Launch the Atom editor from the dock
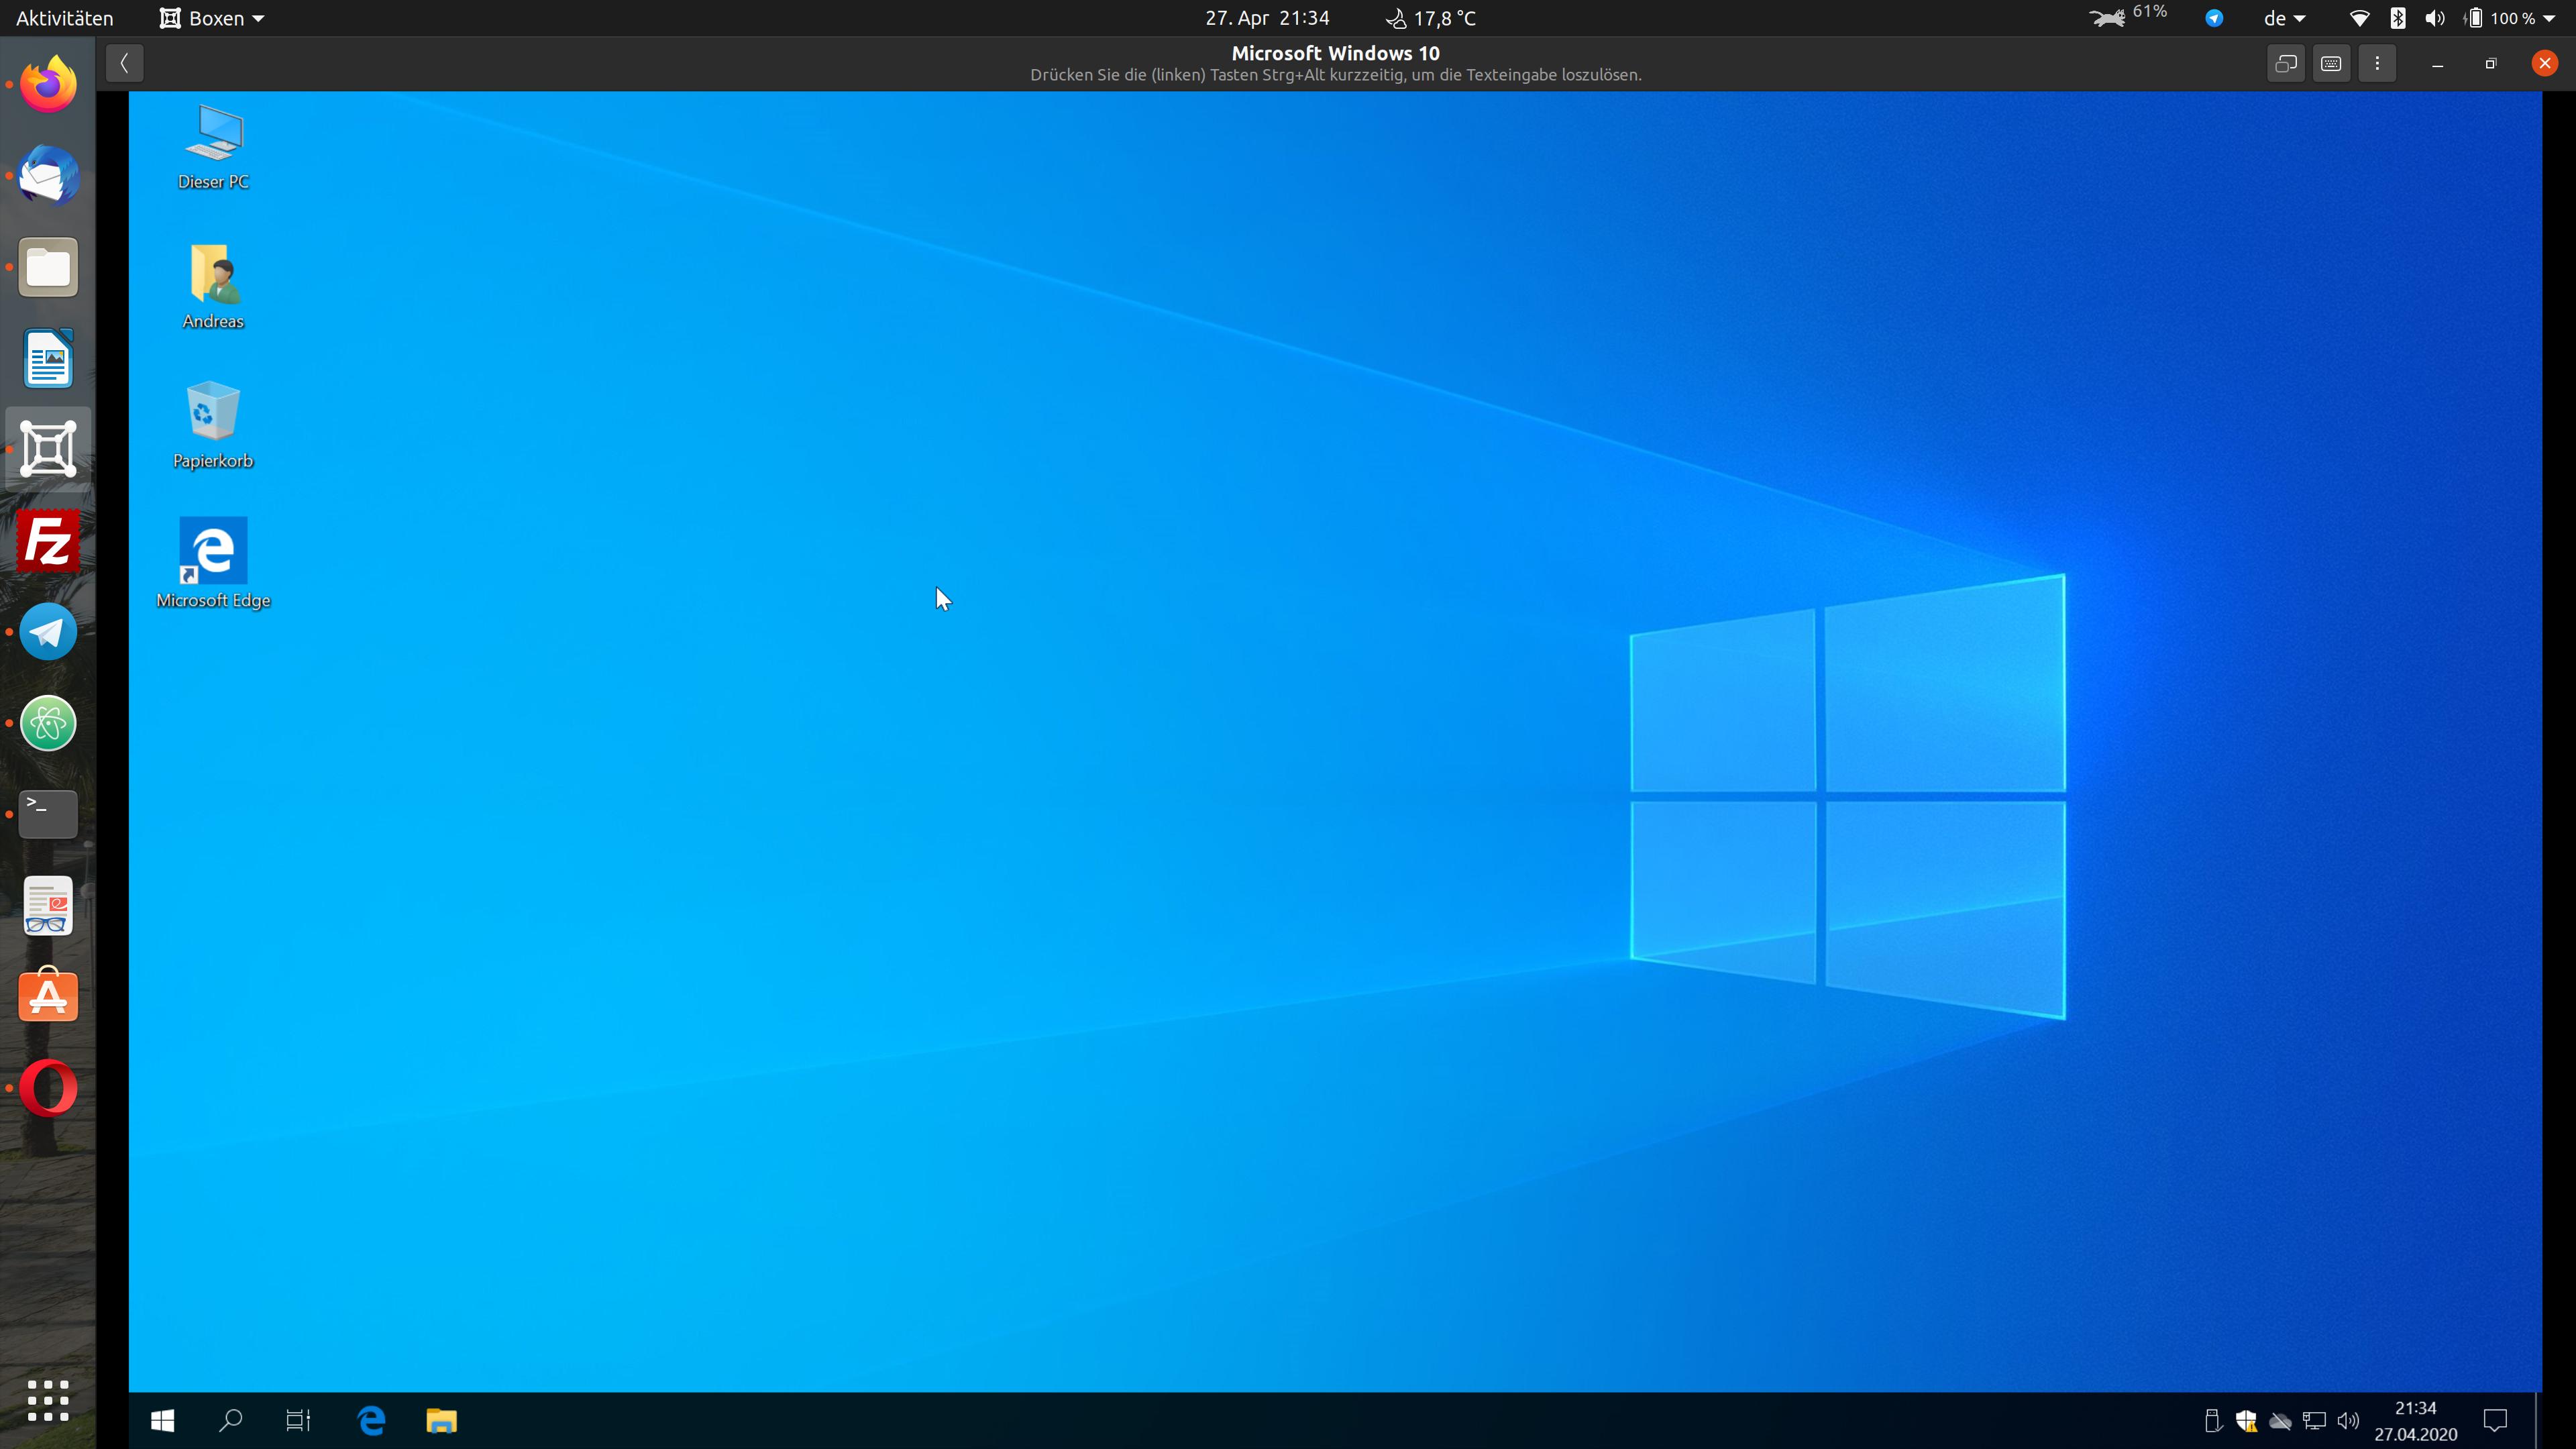Screen dimensions: 2576x1449 (48, 723)
